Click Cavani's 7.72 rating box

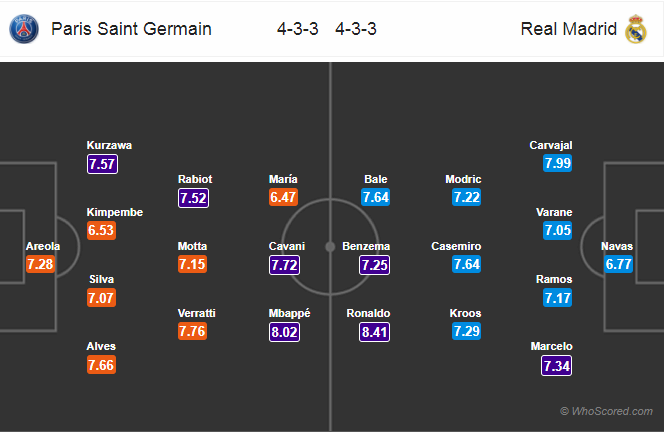(x=285, y=264)
